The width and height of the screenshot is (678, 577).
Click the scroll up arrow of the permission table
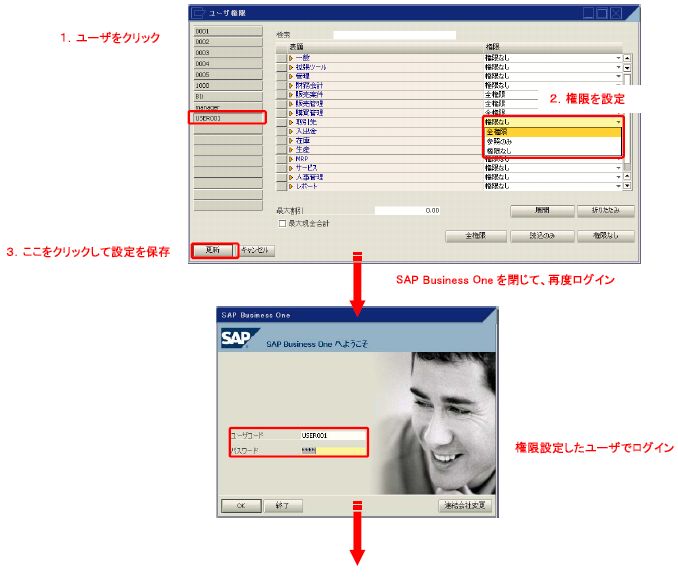point(627,58)
